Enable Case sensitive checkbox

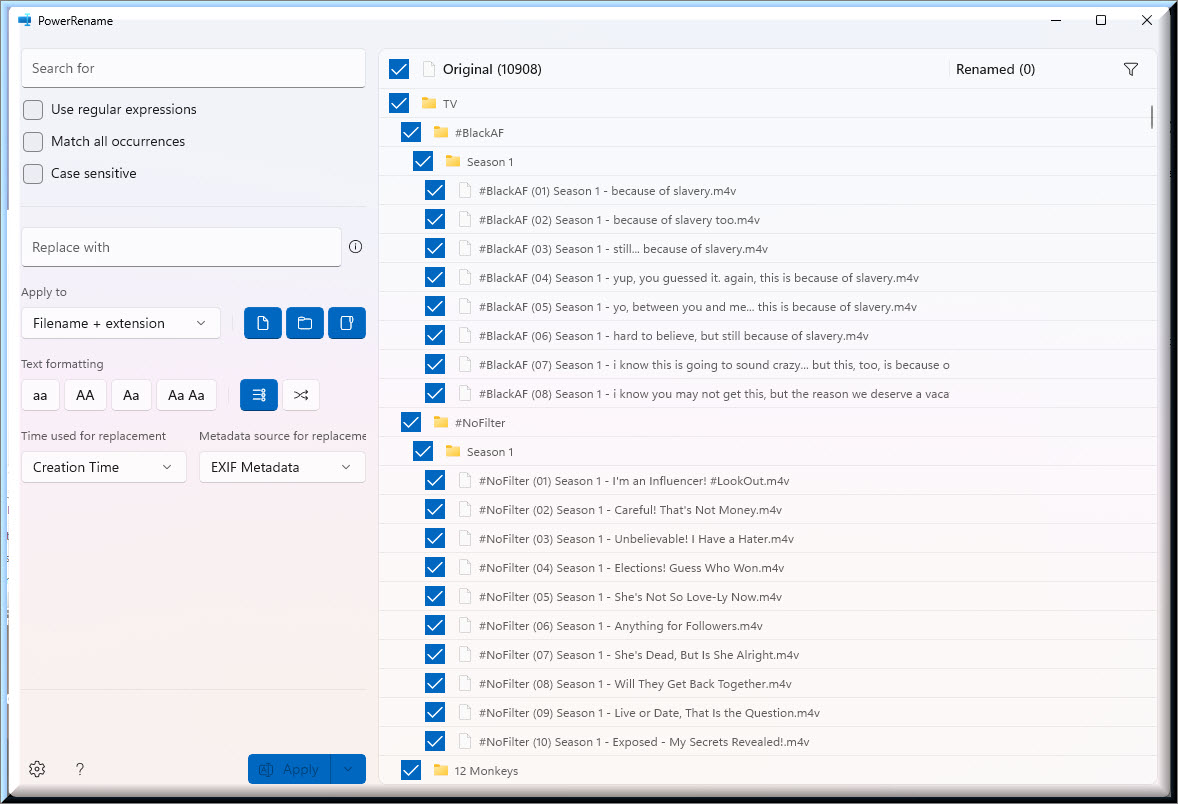pyautogui.click(x=33, y=174)
